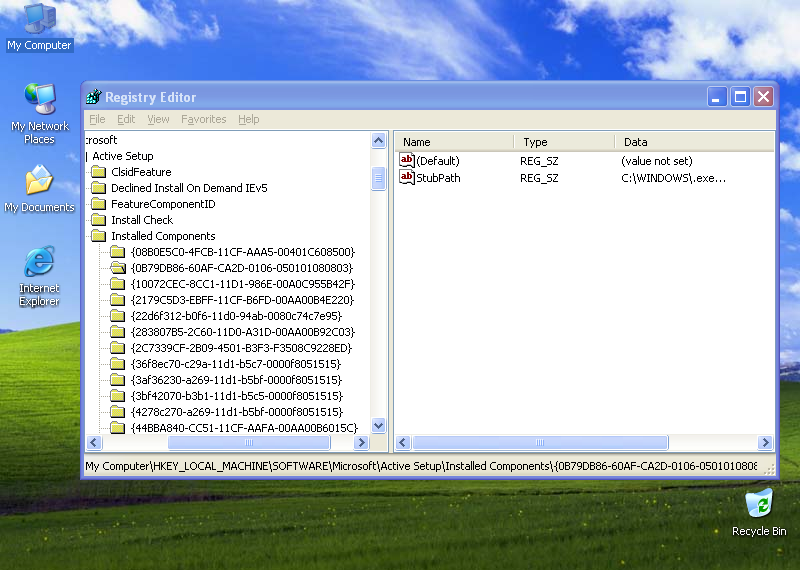Click the Declined Install On Demand IEv5 folder icon
This screenshot has height=570, width=800.
point(98,188)
